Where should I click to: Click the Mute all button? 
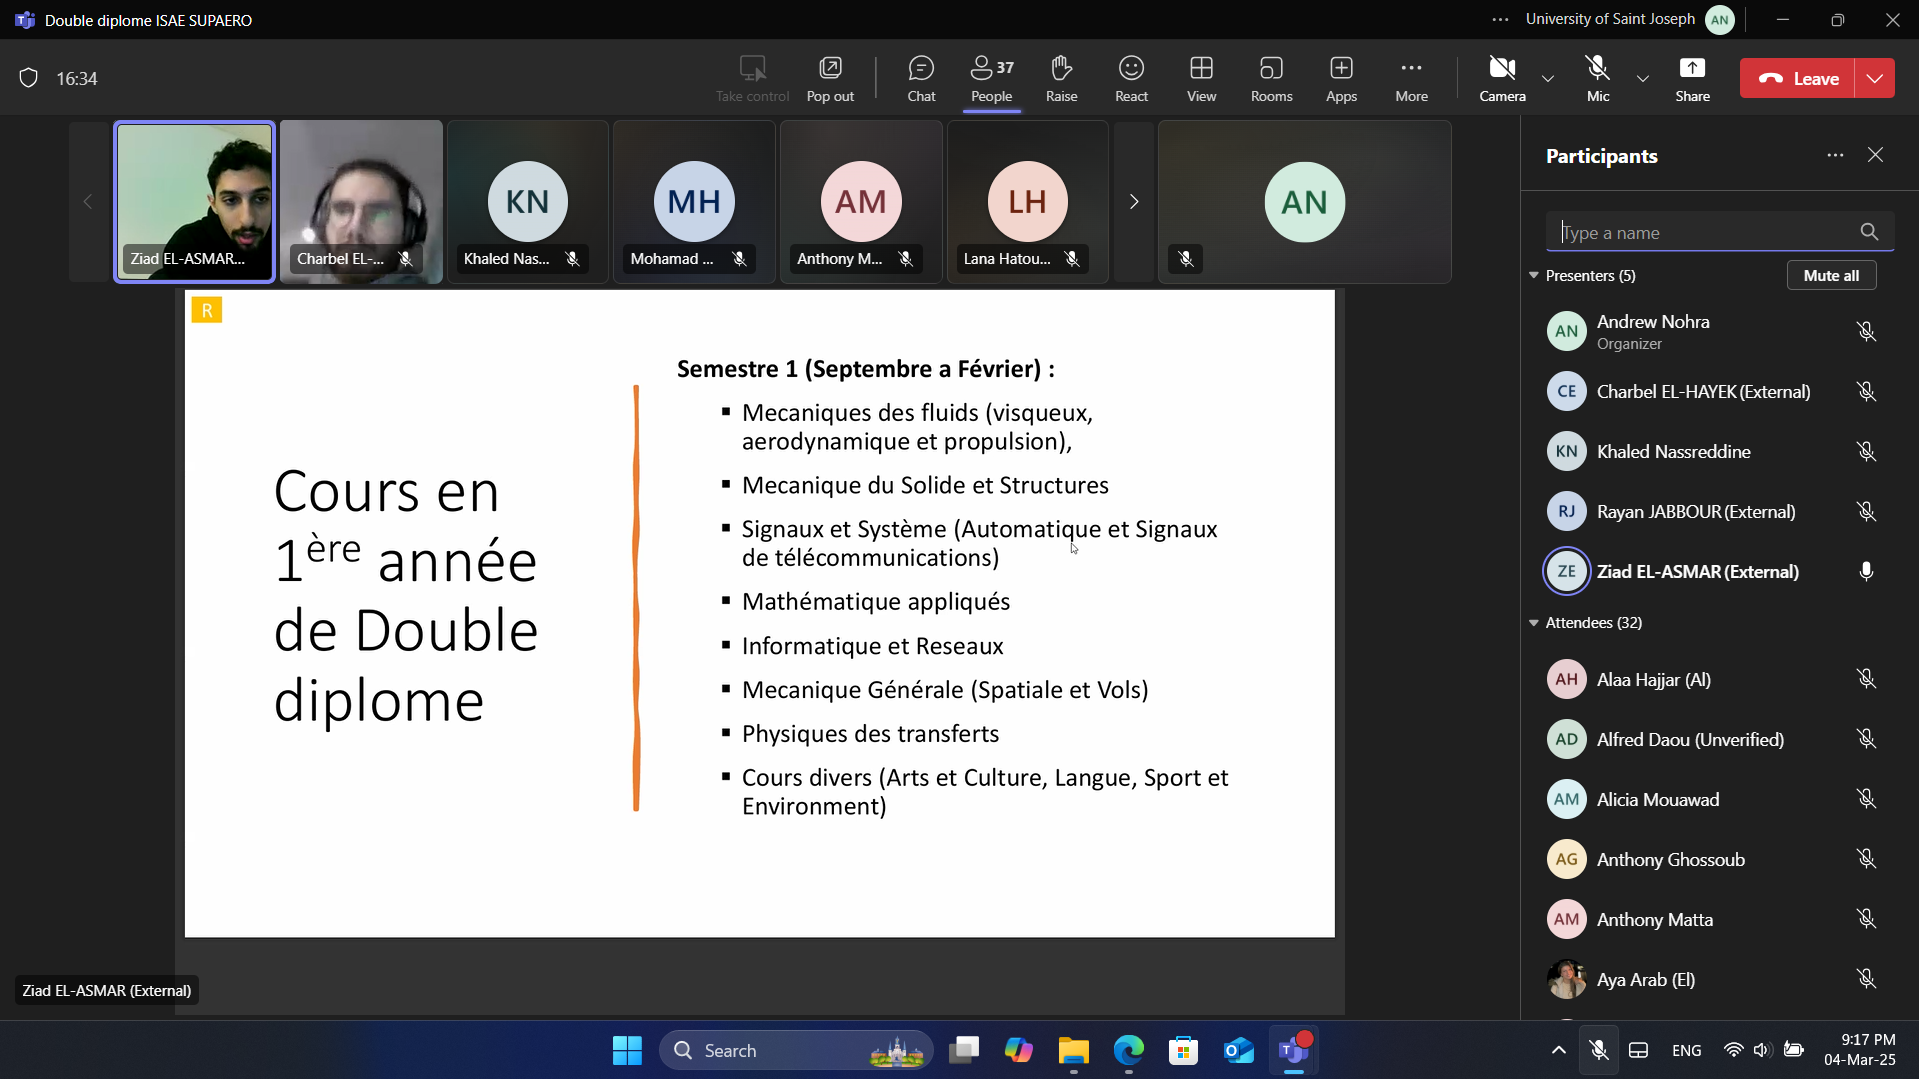click(x=1831, y=276)
